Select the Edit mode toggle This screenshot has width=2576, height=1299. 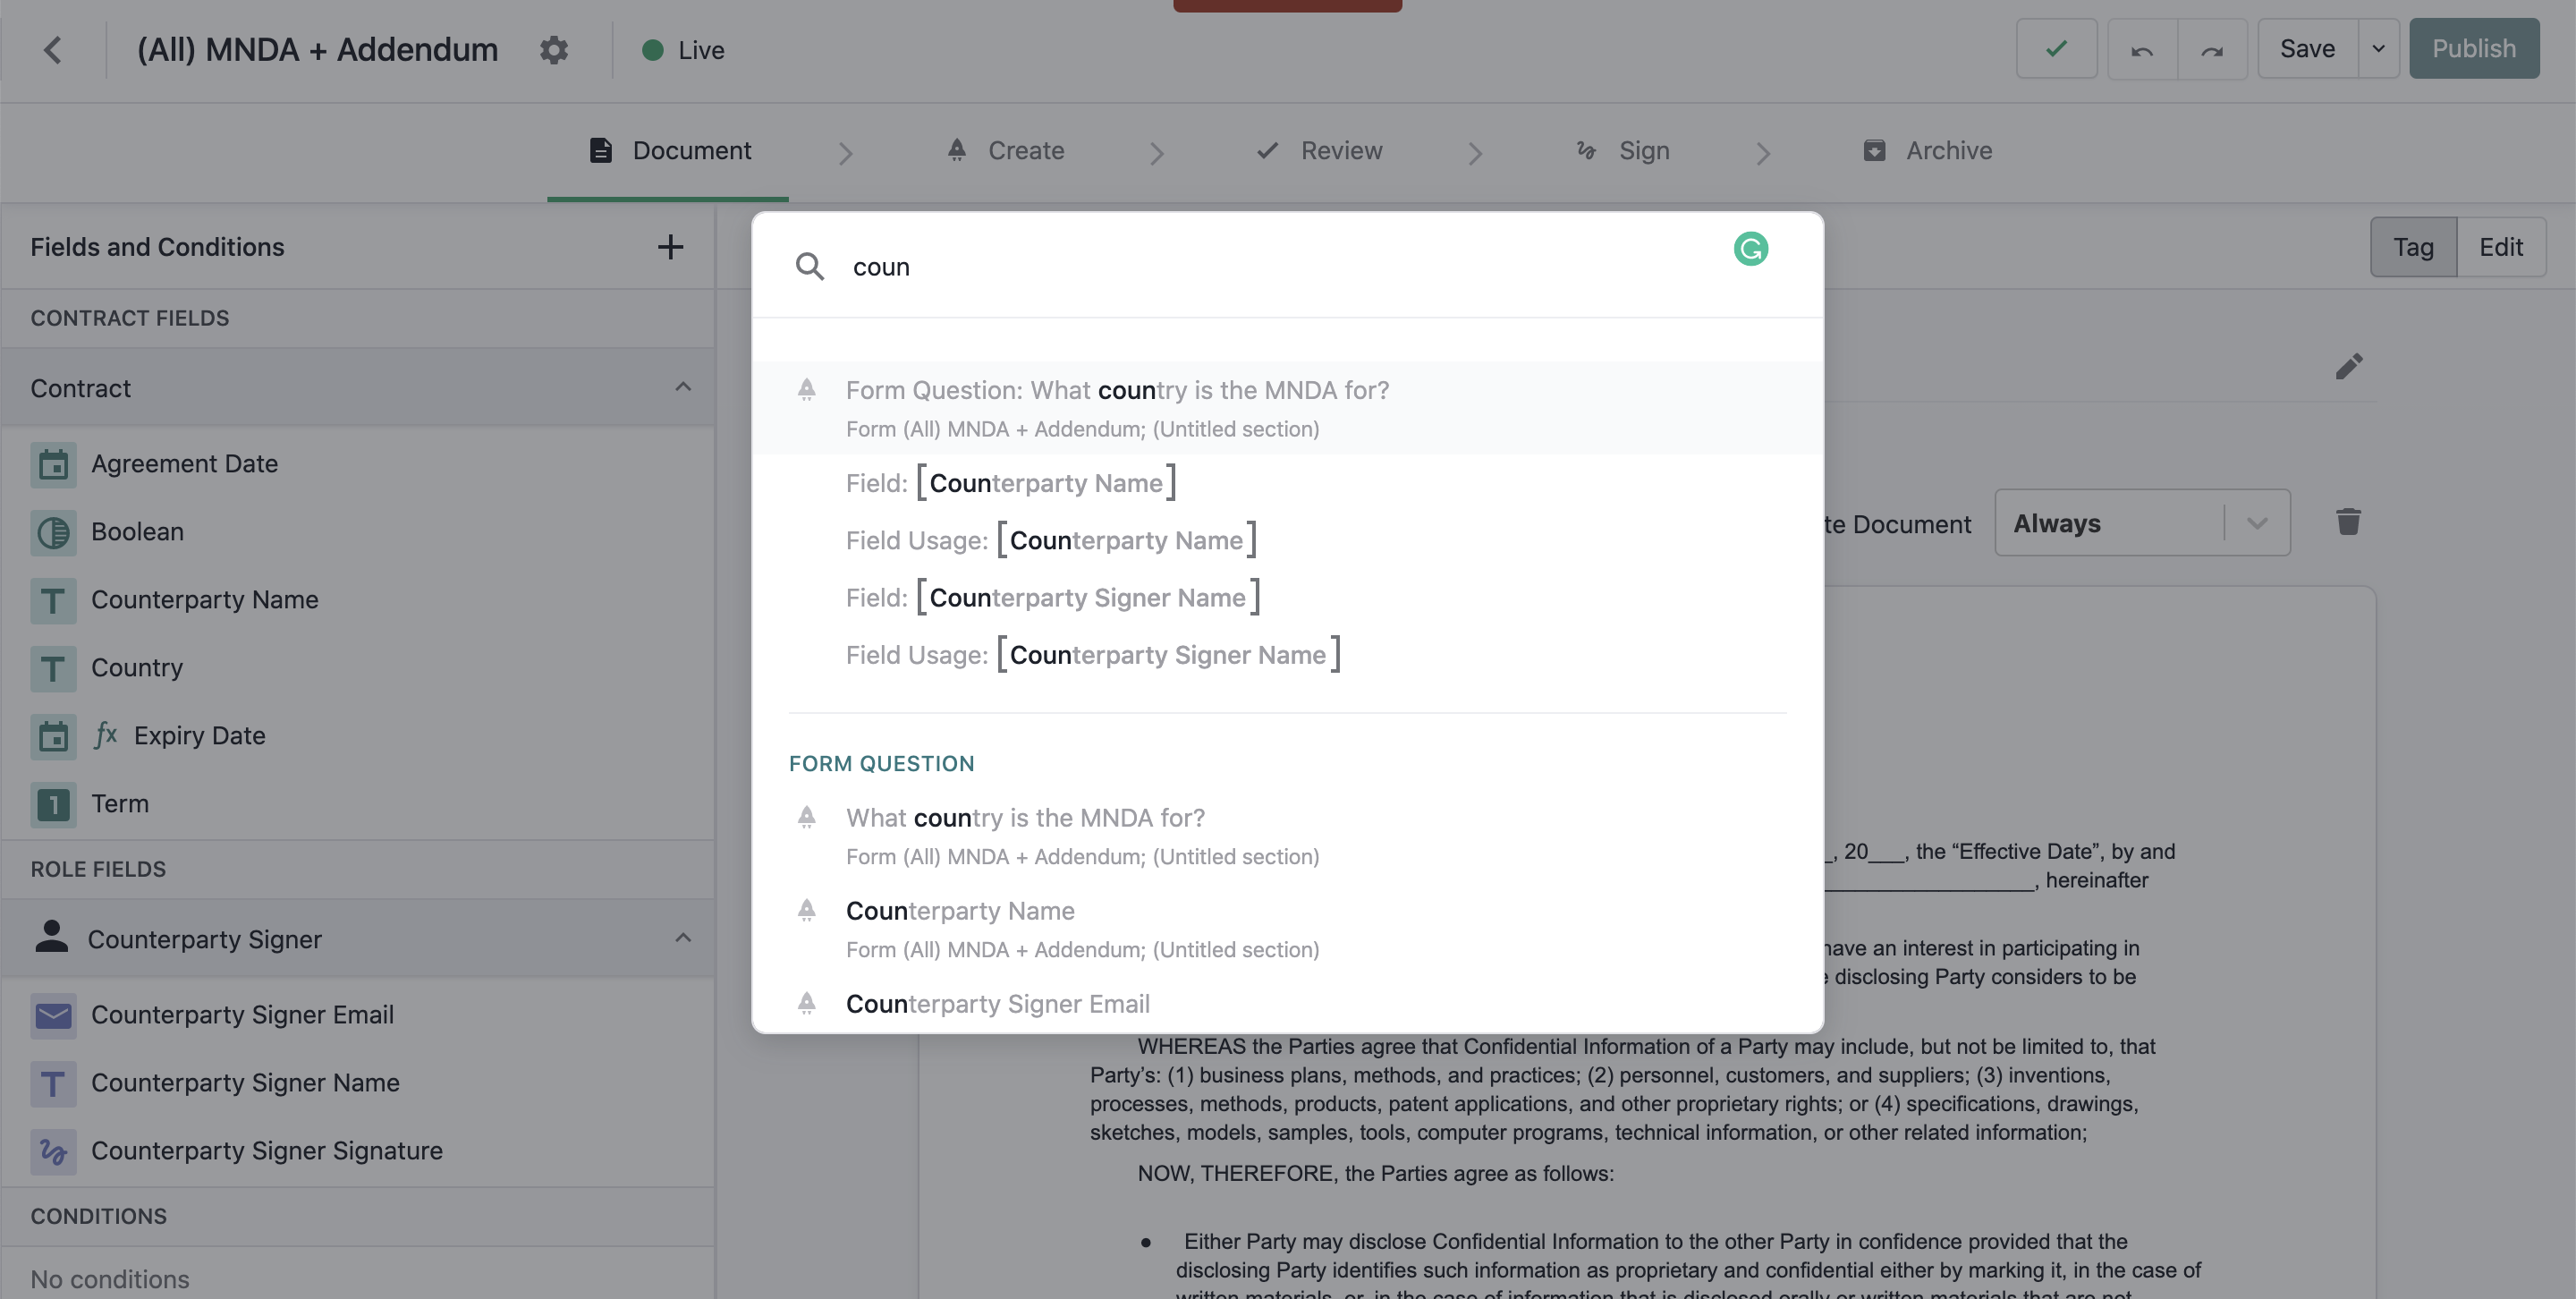[x=2501, y=247]
